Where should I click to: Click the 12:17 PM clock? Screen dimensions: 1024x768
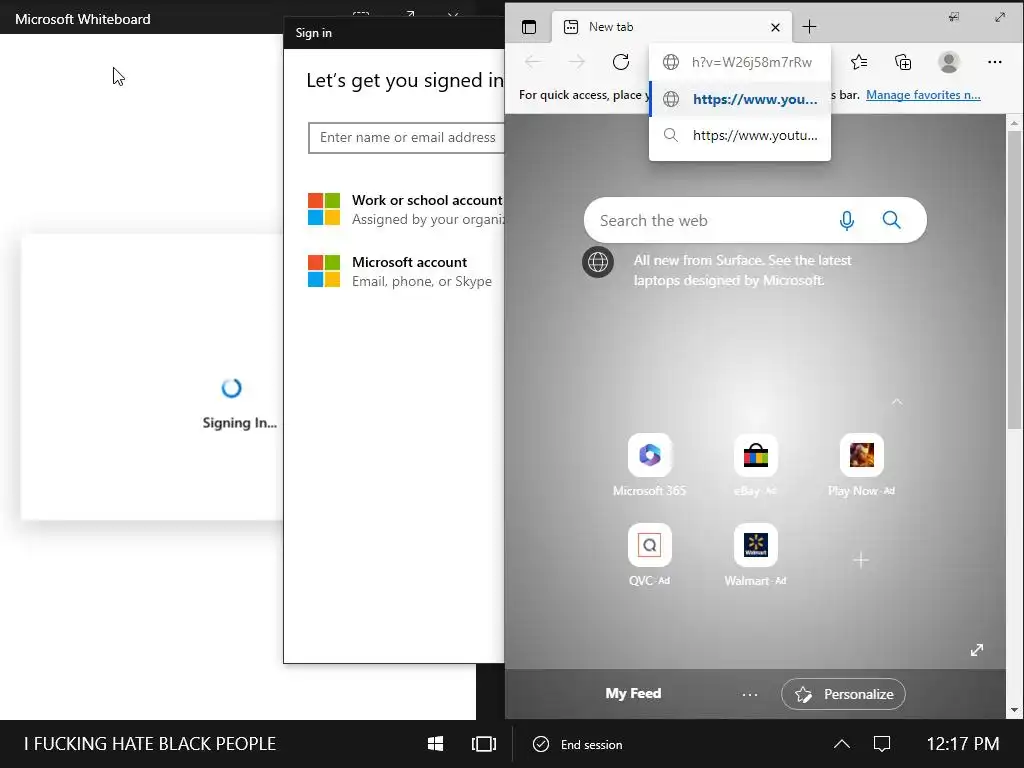point(963,744)
